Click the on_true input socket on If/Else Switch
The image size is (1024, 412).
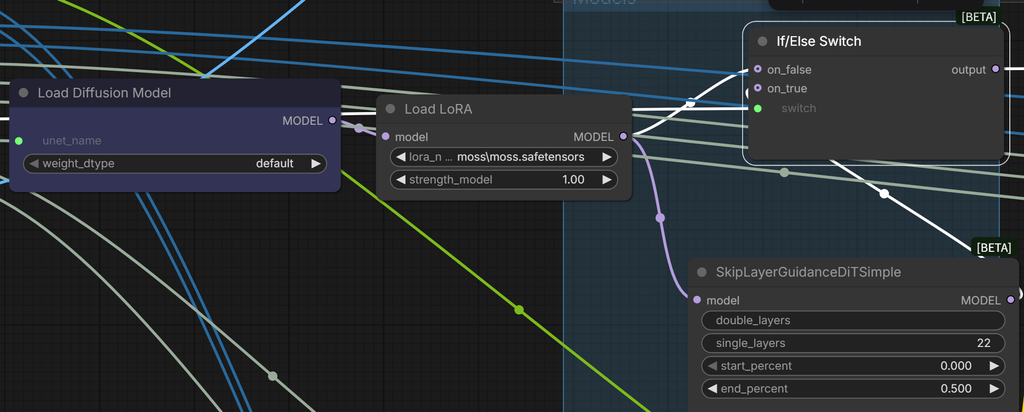(x=758, y=88)
